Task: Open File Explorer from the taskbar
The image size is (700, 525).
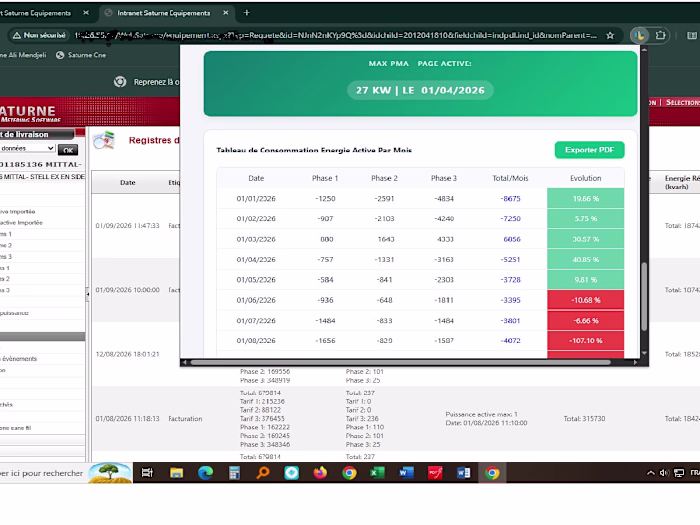Action: (x=176, y=473)
